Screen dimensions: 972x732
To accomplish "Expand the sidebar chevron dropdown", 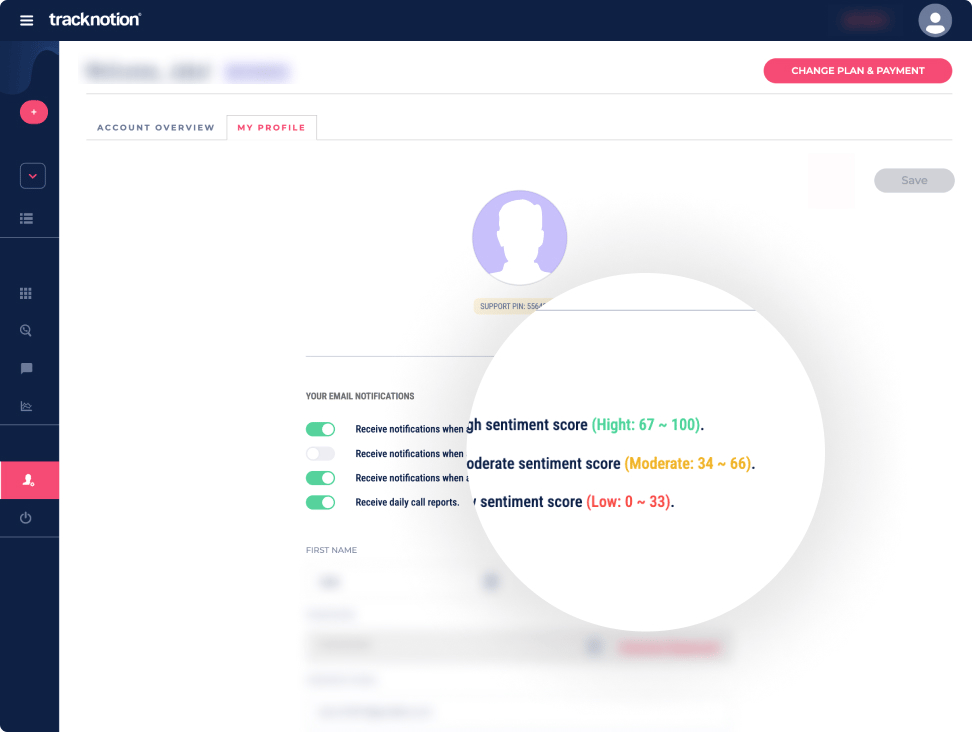I will [33, 176].
